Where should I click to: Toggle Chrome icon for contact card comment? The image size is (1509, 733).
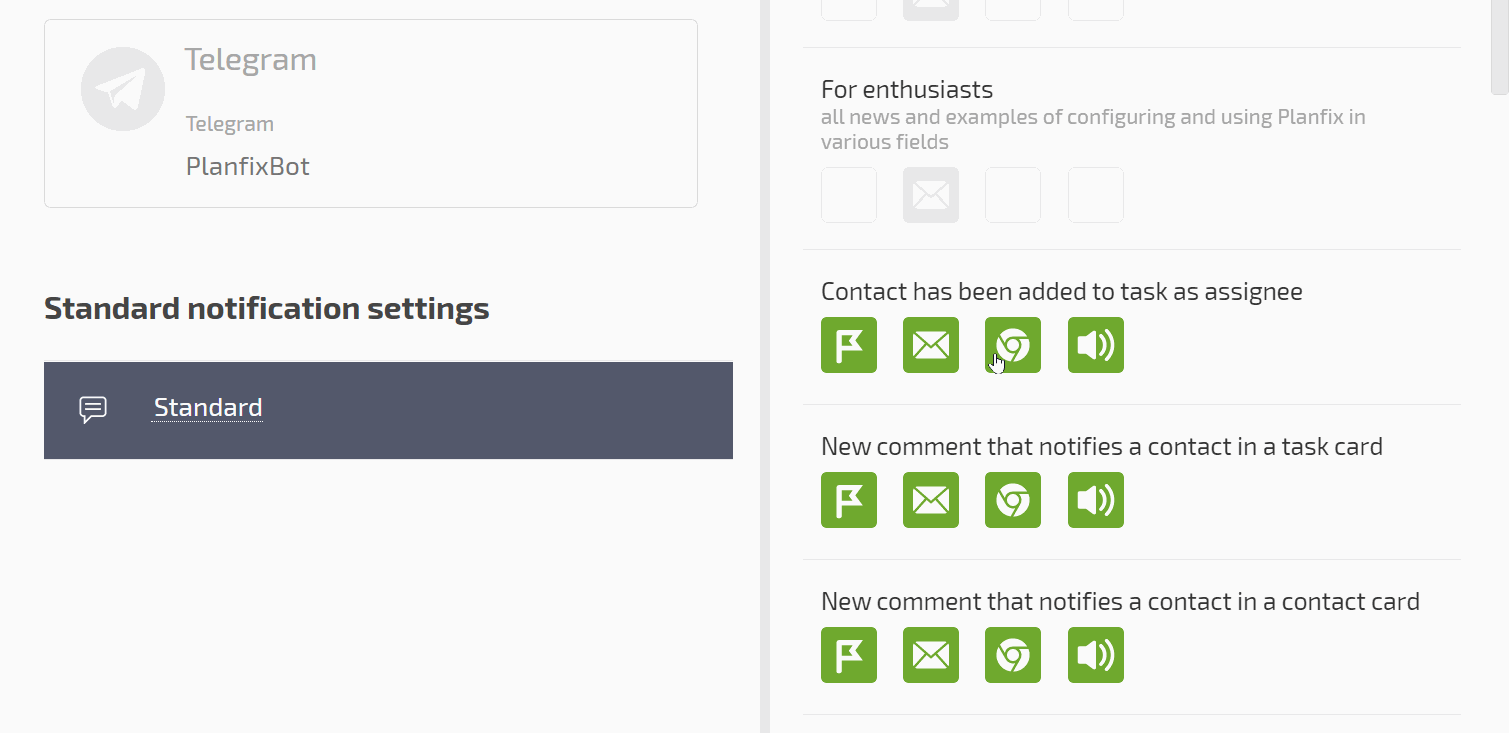coord(1013,655)
